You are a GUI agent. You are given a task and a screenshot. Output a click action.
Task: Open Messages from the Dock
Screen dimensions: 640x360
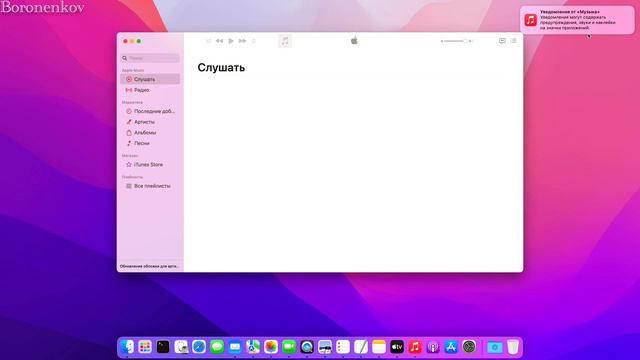[217, 347]
